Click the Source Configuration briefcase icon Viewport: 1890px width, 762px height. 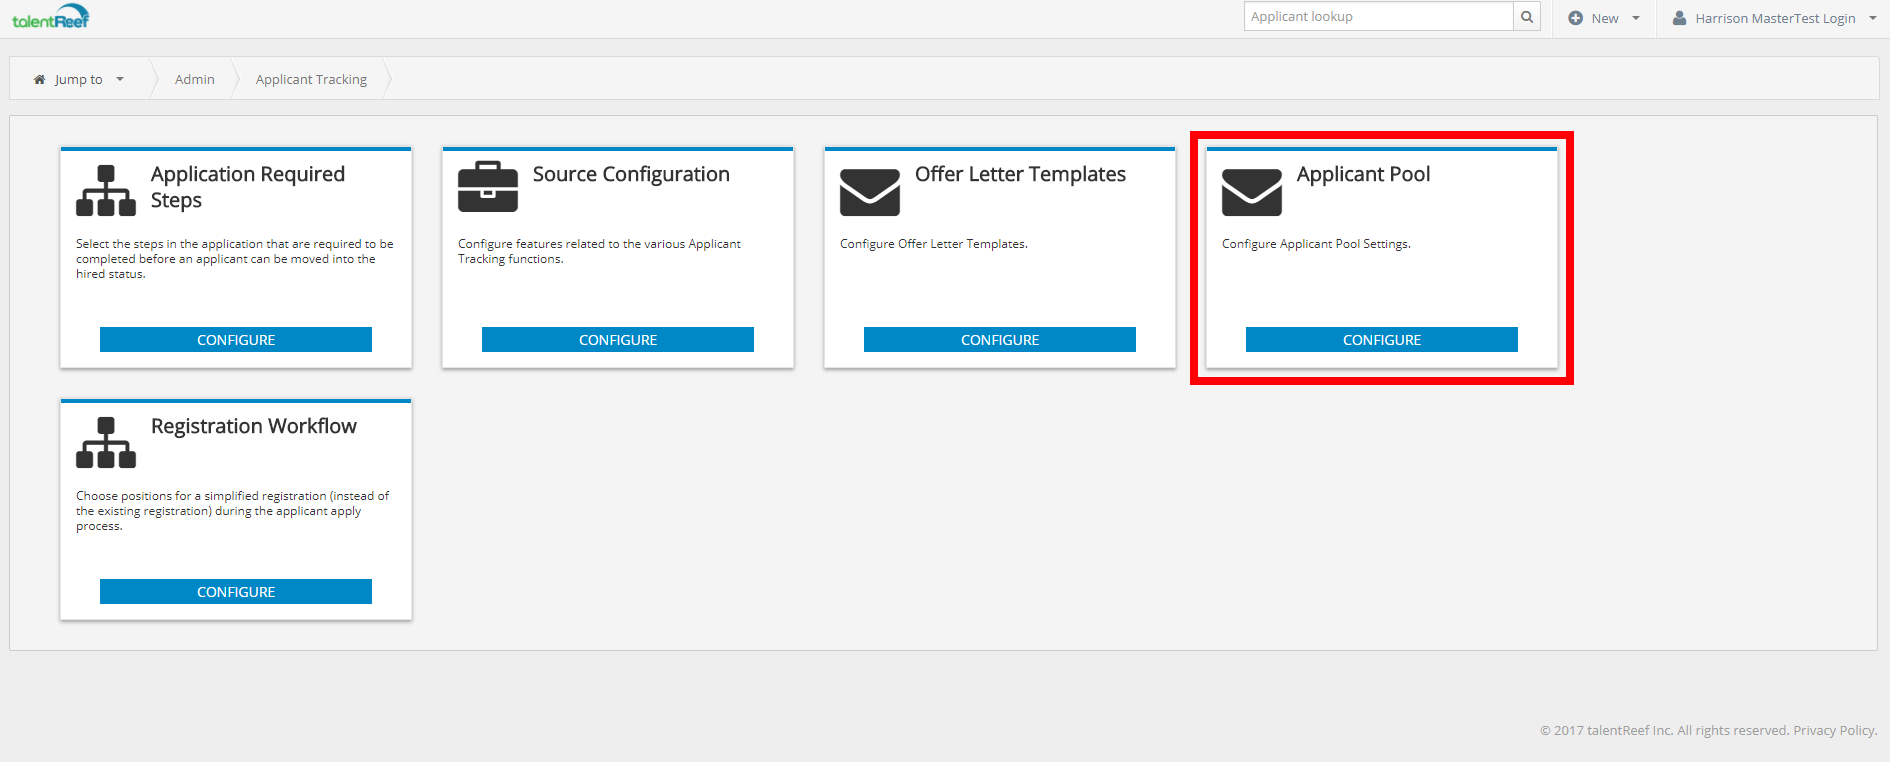coord(488,187)
